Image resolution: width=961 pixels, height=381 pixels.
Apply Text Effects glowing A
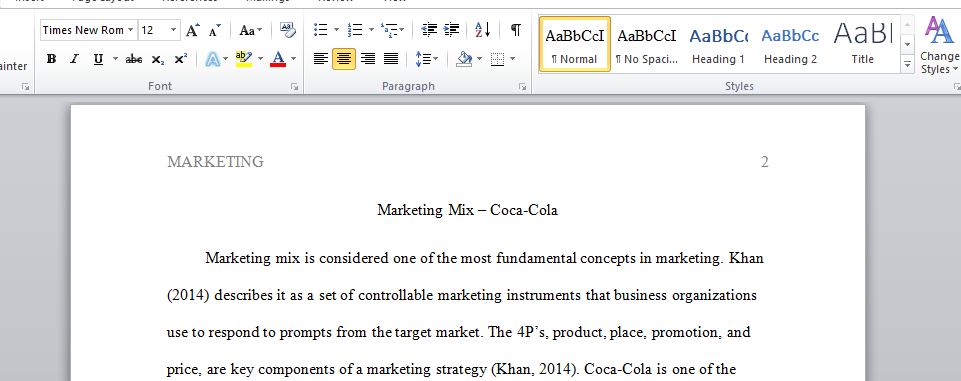tap(213, 59)
